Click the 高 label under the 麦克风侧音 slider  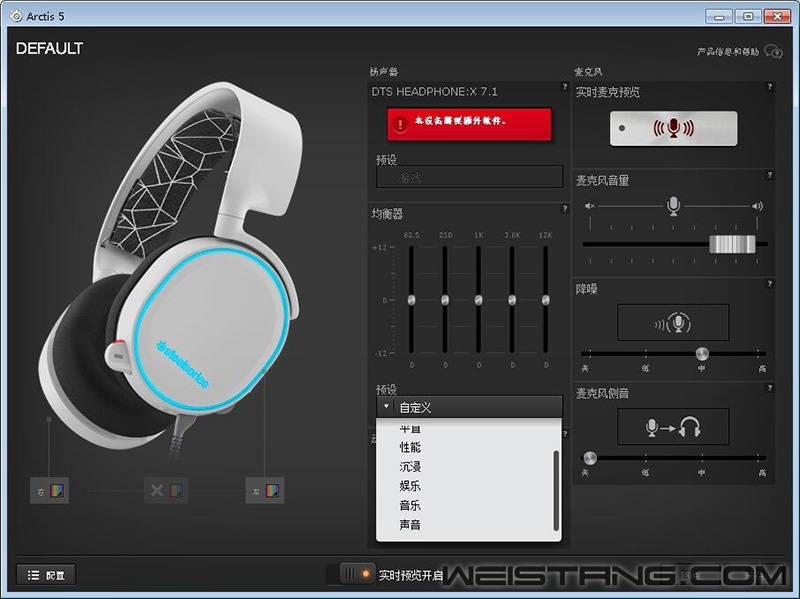[762, 473]
